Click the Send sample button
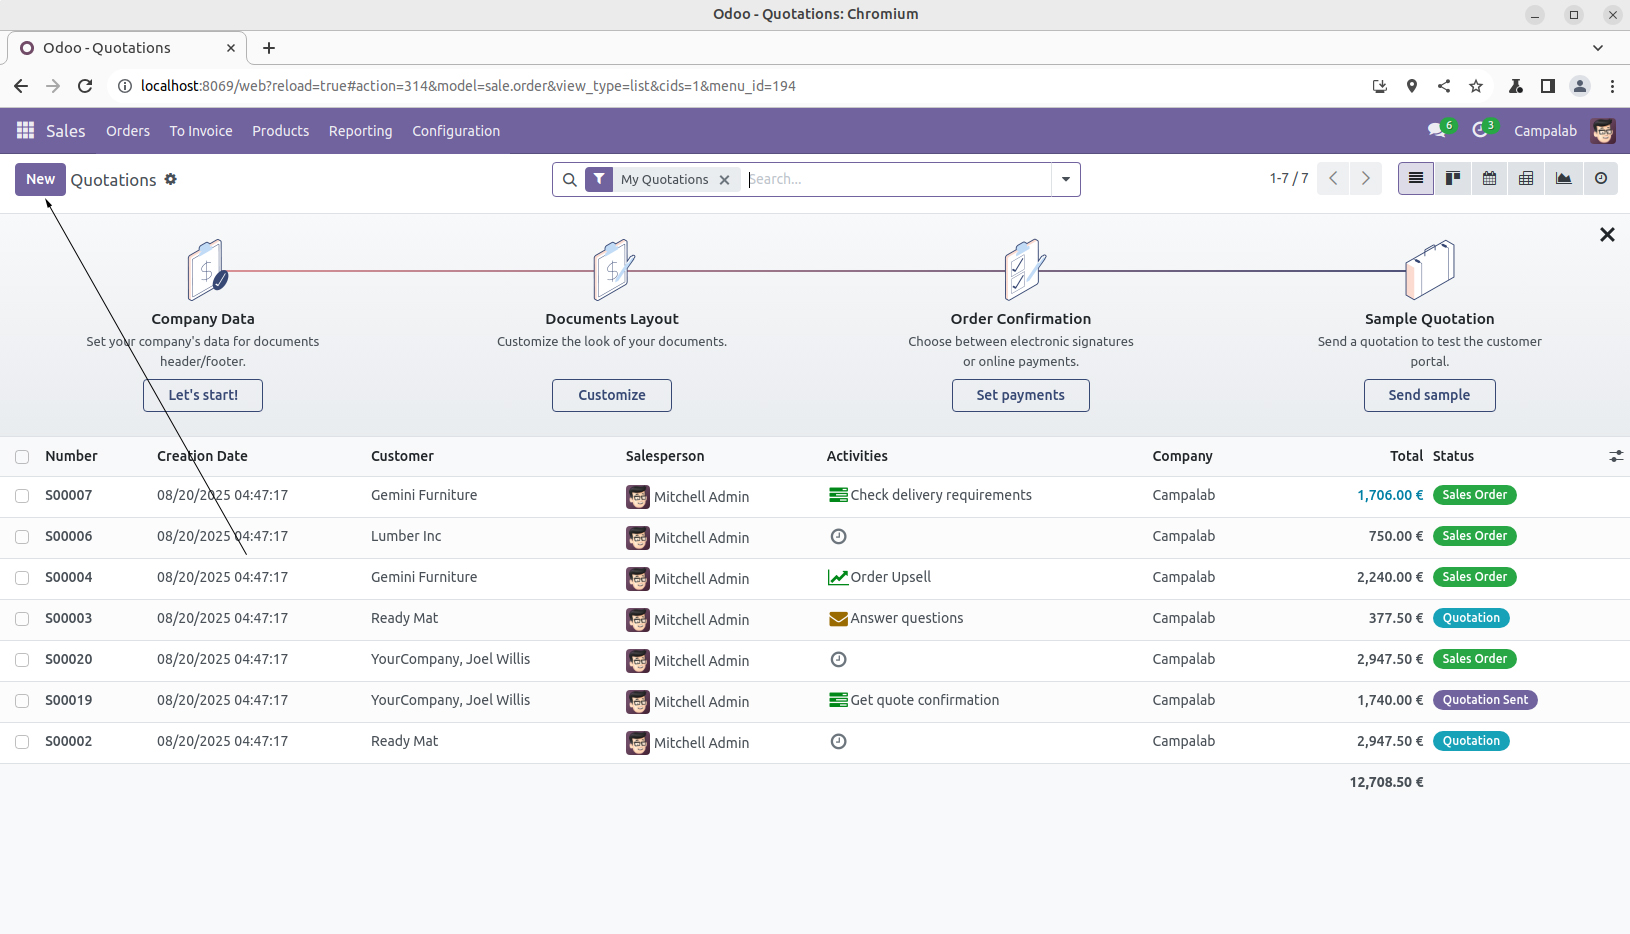 point(1428,395)
